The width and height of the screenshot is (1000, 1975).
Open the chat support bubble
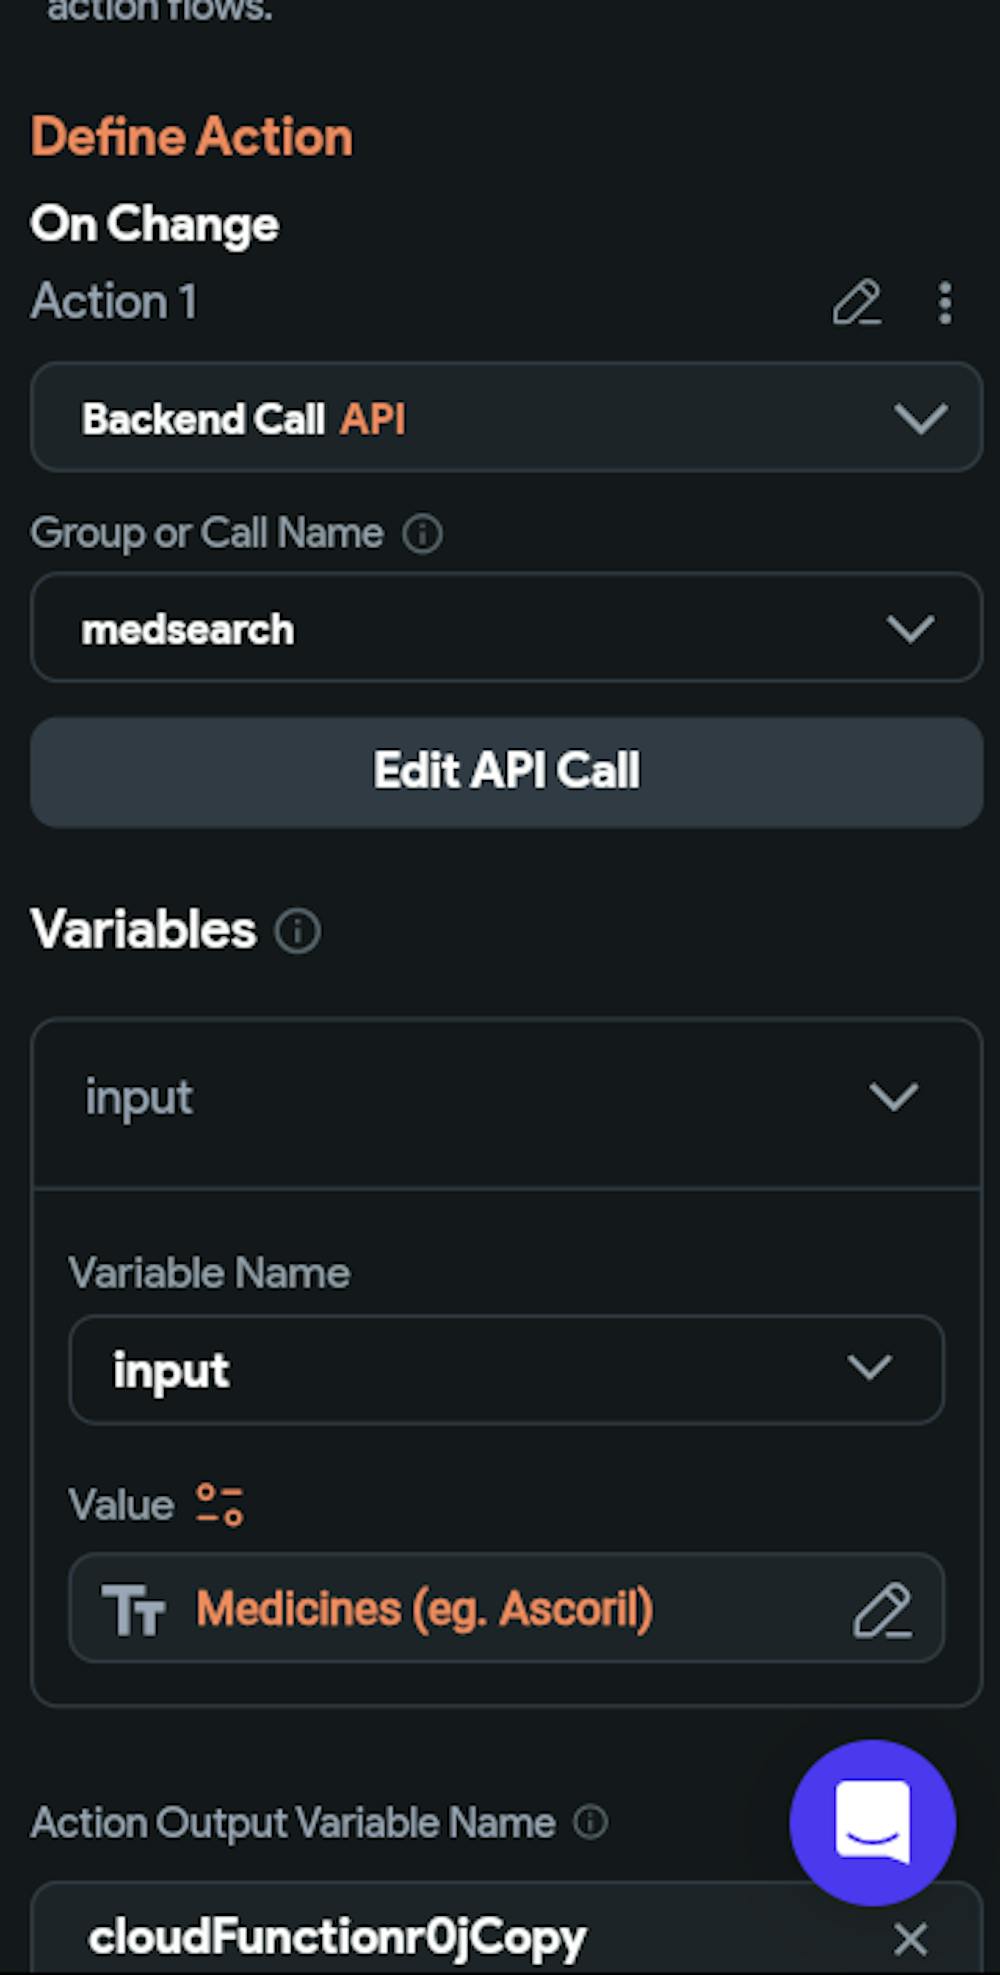coord(872,1822)
